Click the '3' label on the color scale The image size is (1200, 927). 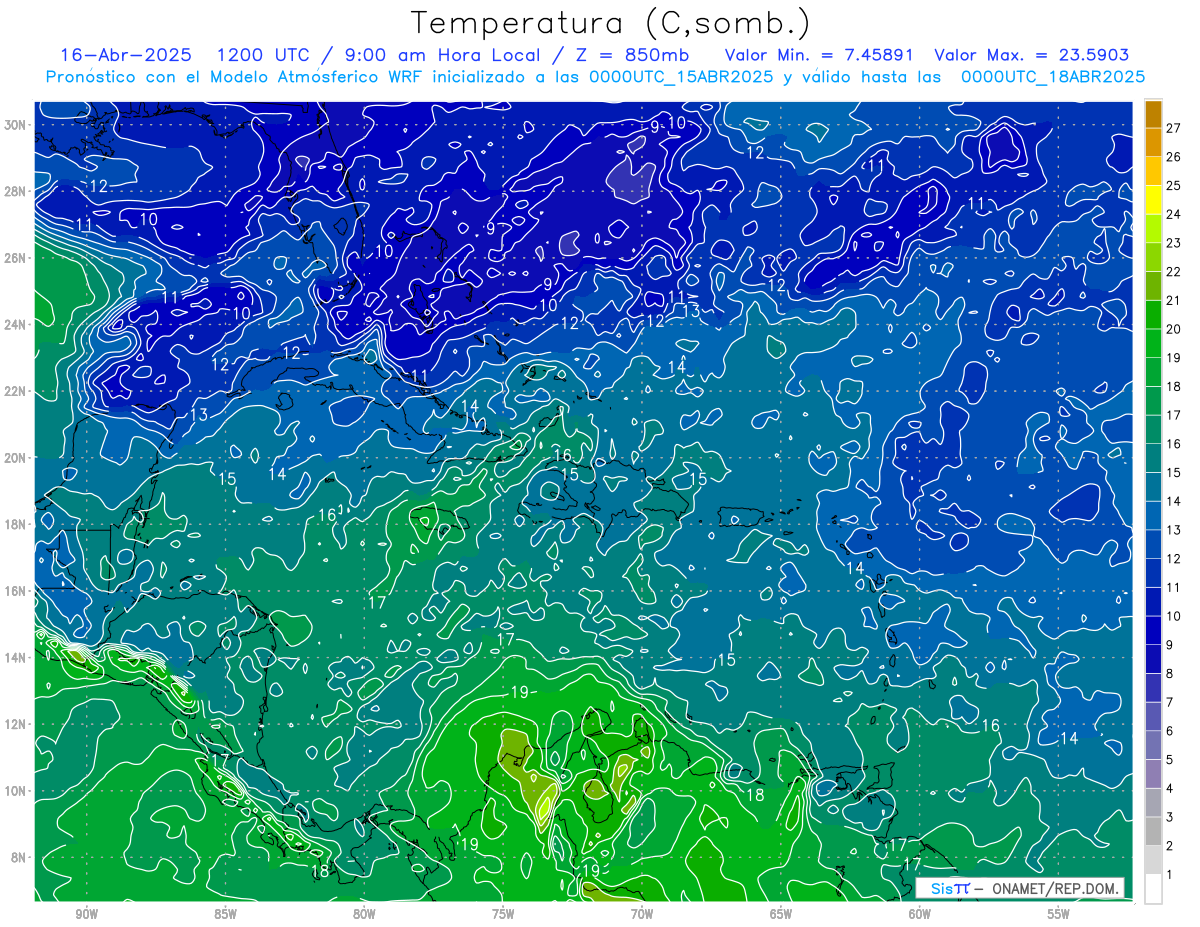[x=1170, y=817]
